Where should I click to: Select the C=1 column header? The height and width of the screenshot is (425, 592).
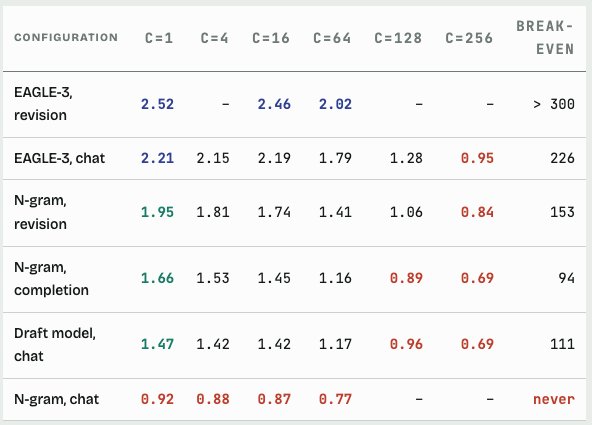[159, 38]
